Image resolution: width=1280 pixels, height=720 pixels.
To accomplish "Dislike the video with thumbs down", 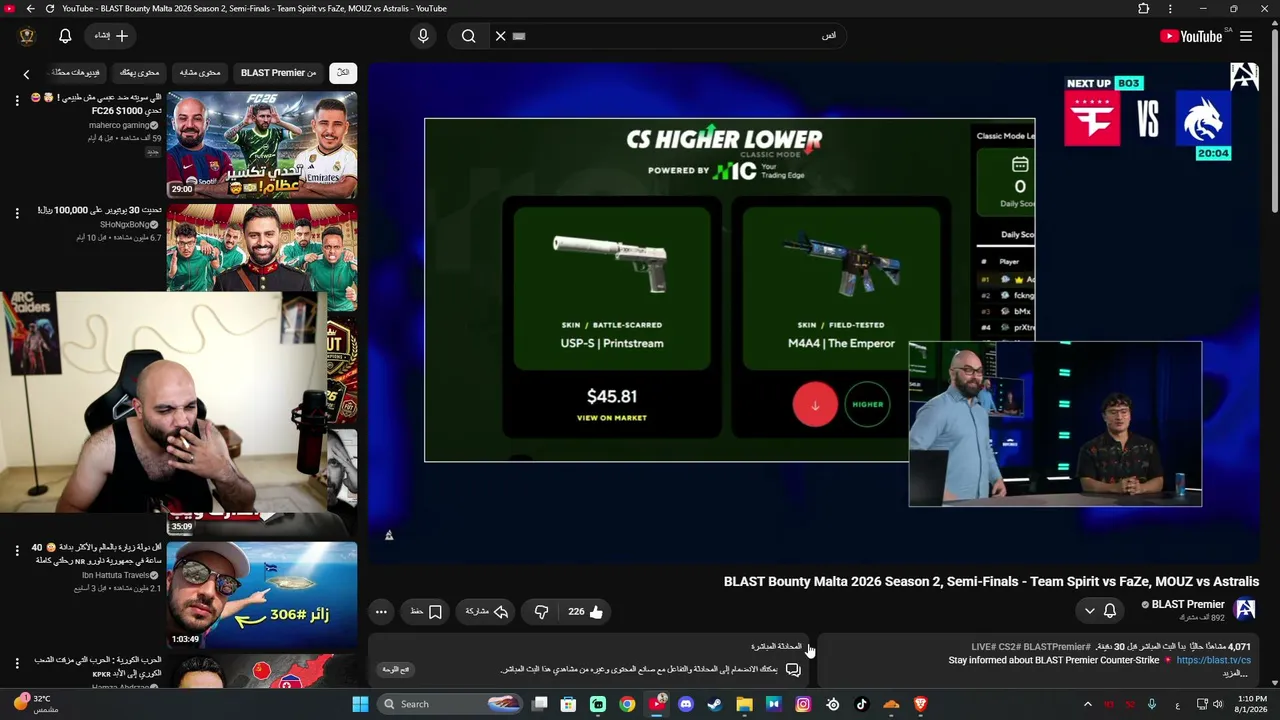I will point(541,612).
